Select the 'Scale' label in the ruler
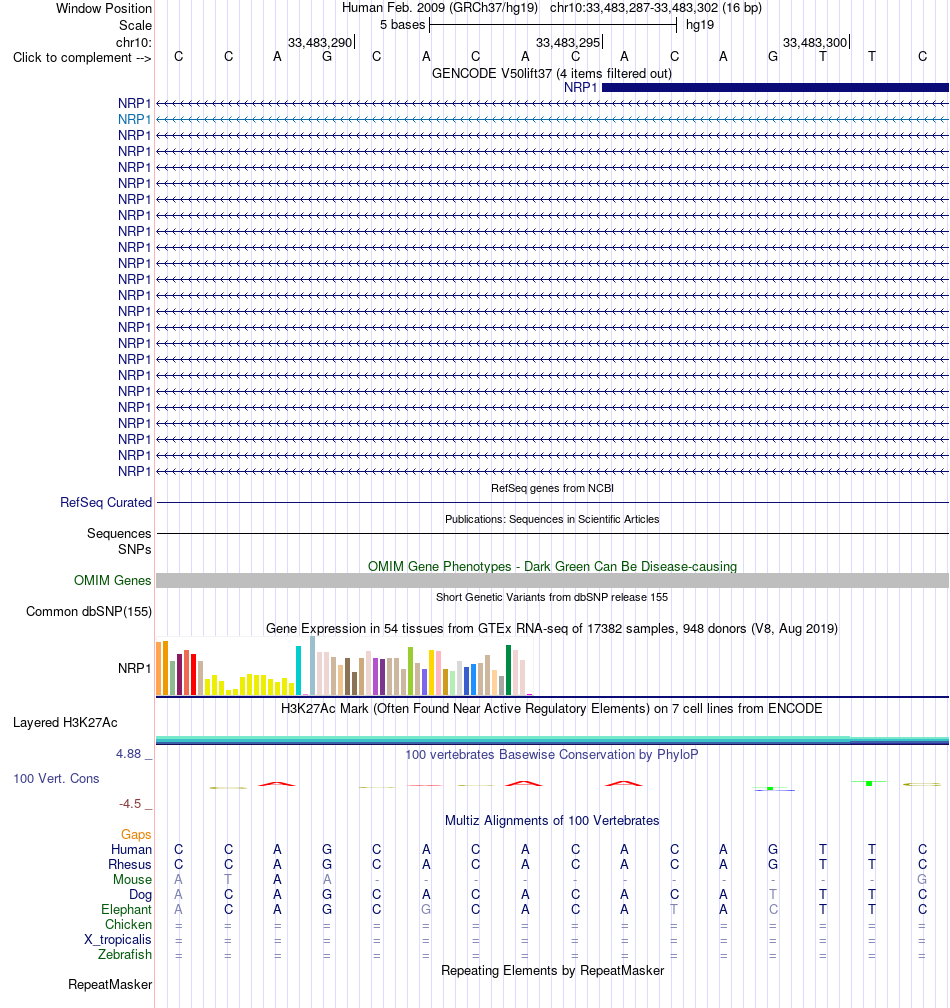Screen dimensions: 950x1008 coord(135,25)
